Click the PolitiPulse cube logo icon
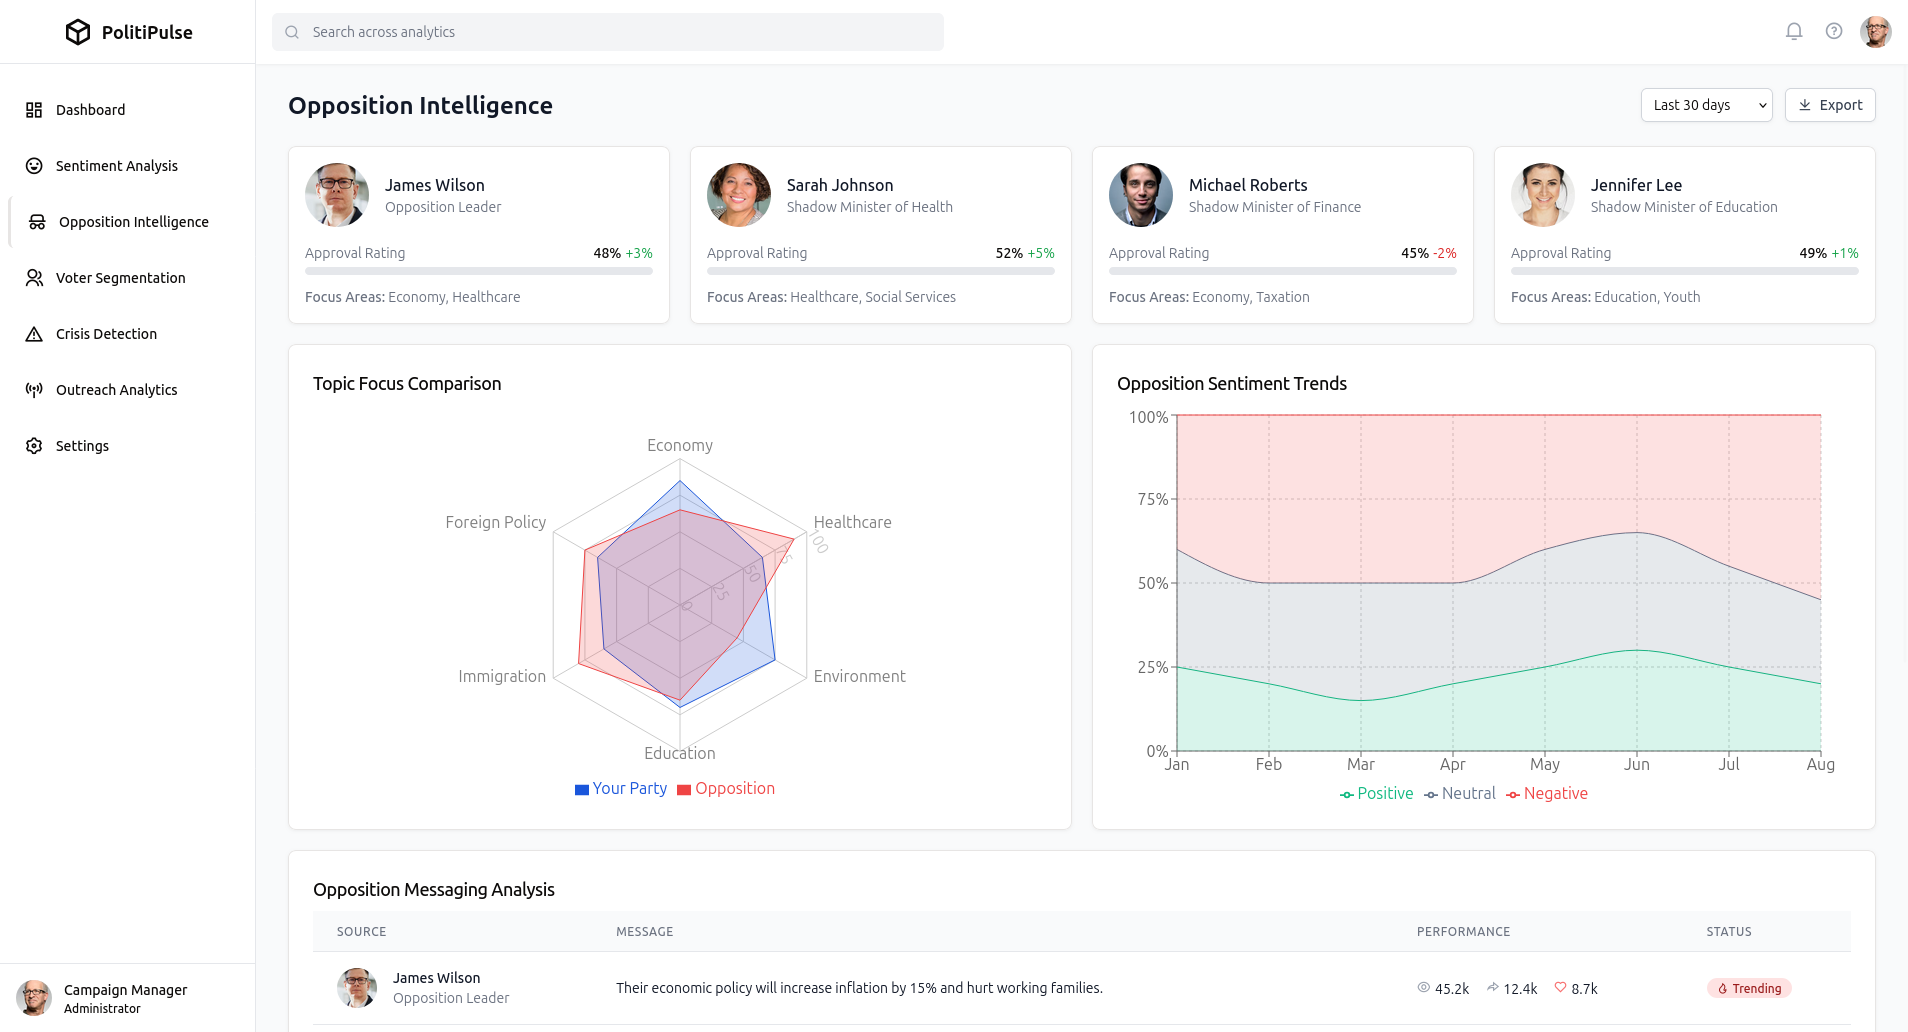1908x1032 pixels. [78, 32]
